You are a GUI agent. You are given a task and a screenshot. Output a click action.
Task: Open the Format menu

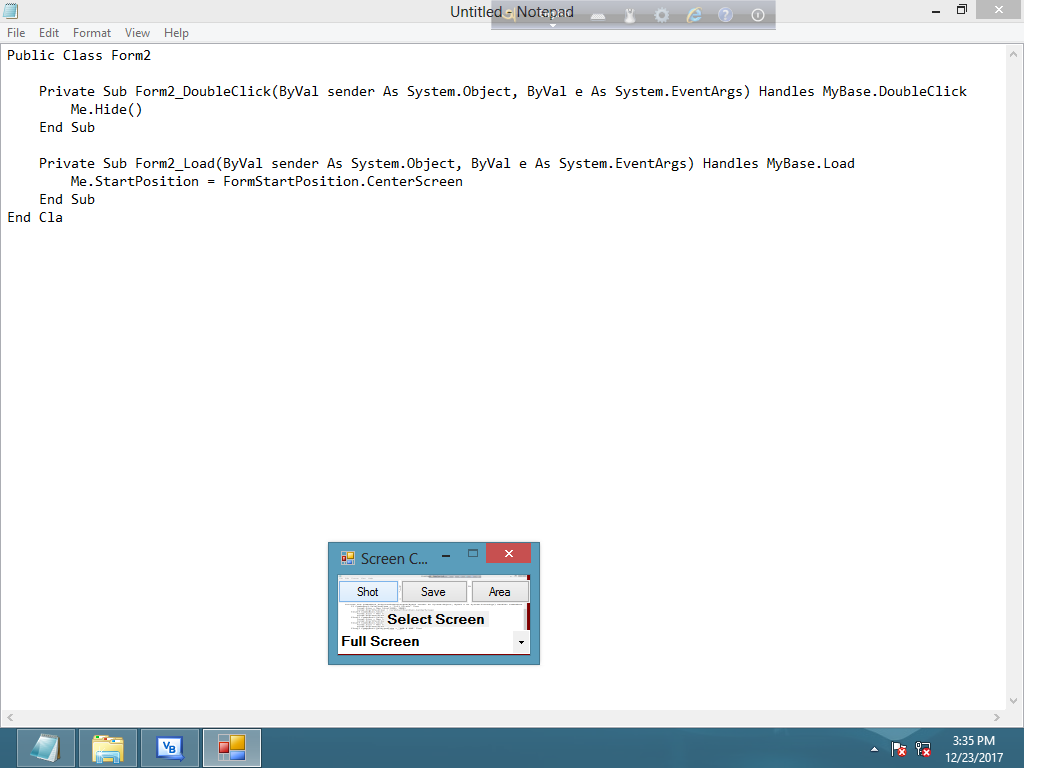click(91, 32)
